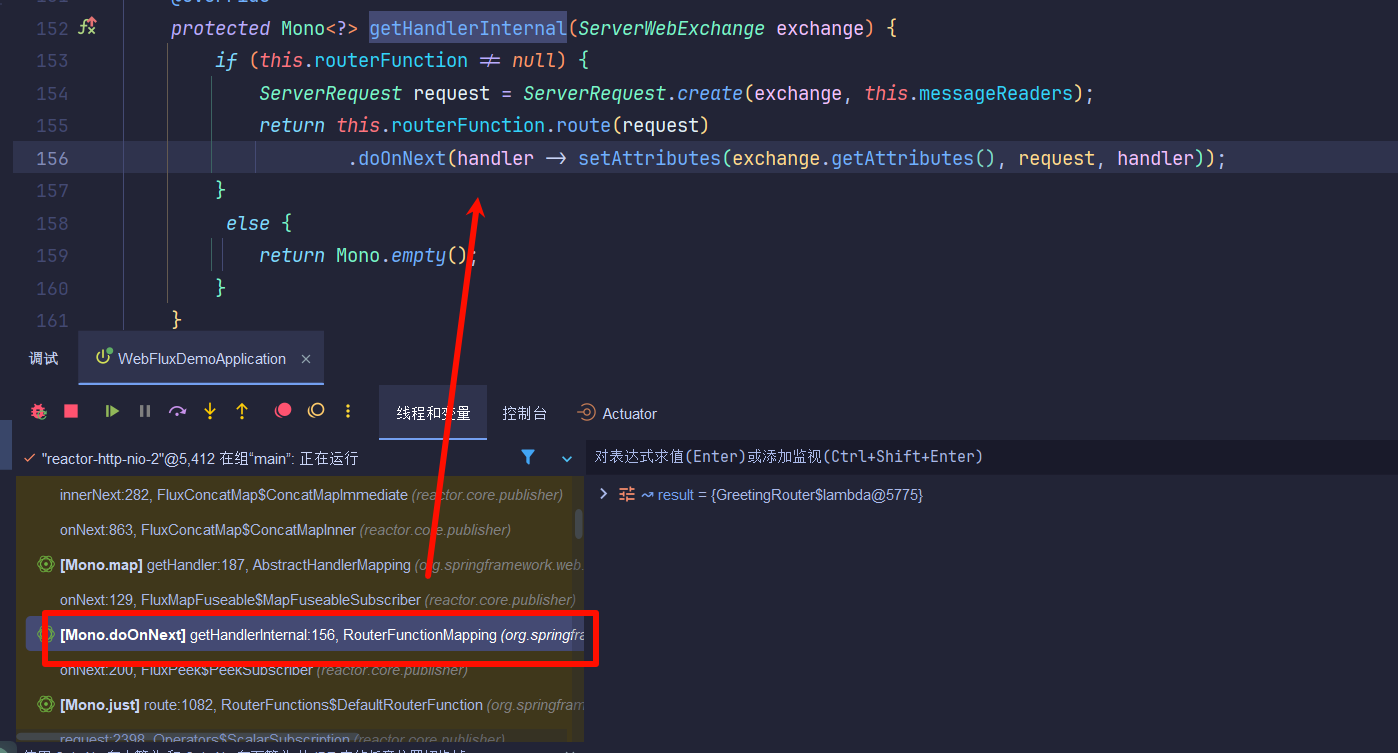Click the reactor icon beside the Mono.map frame
This screenshot has height=753, width=1398.
tap(45, 564)
